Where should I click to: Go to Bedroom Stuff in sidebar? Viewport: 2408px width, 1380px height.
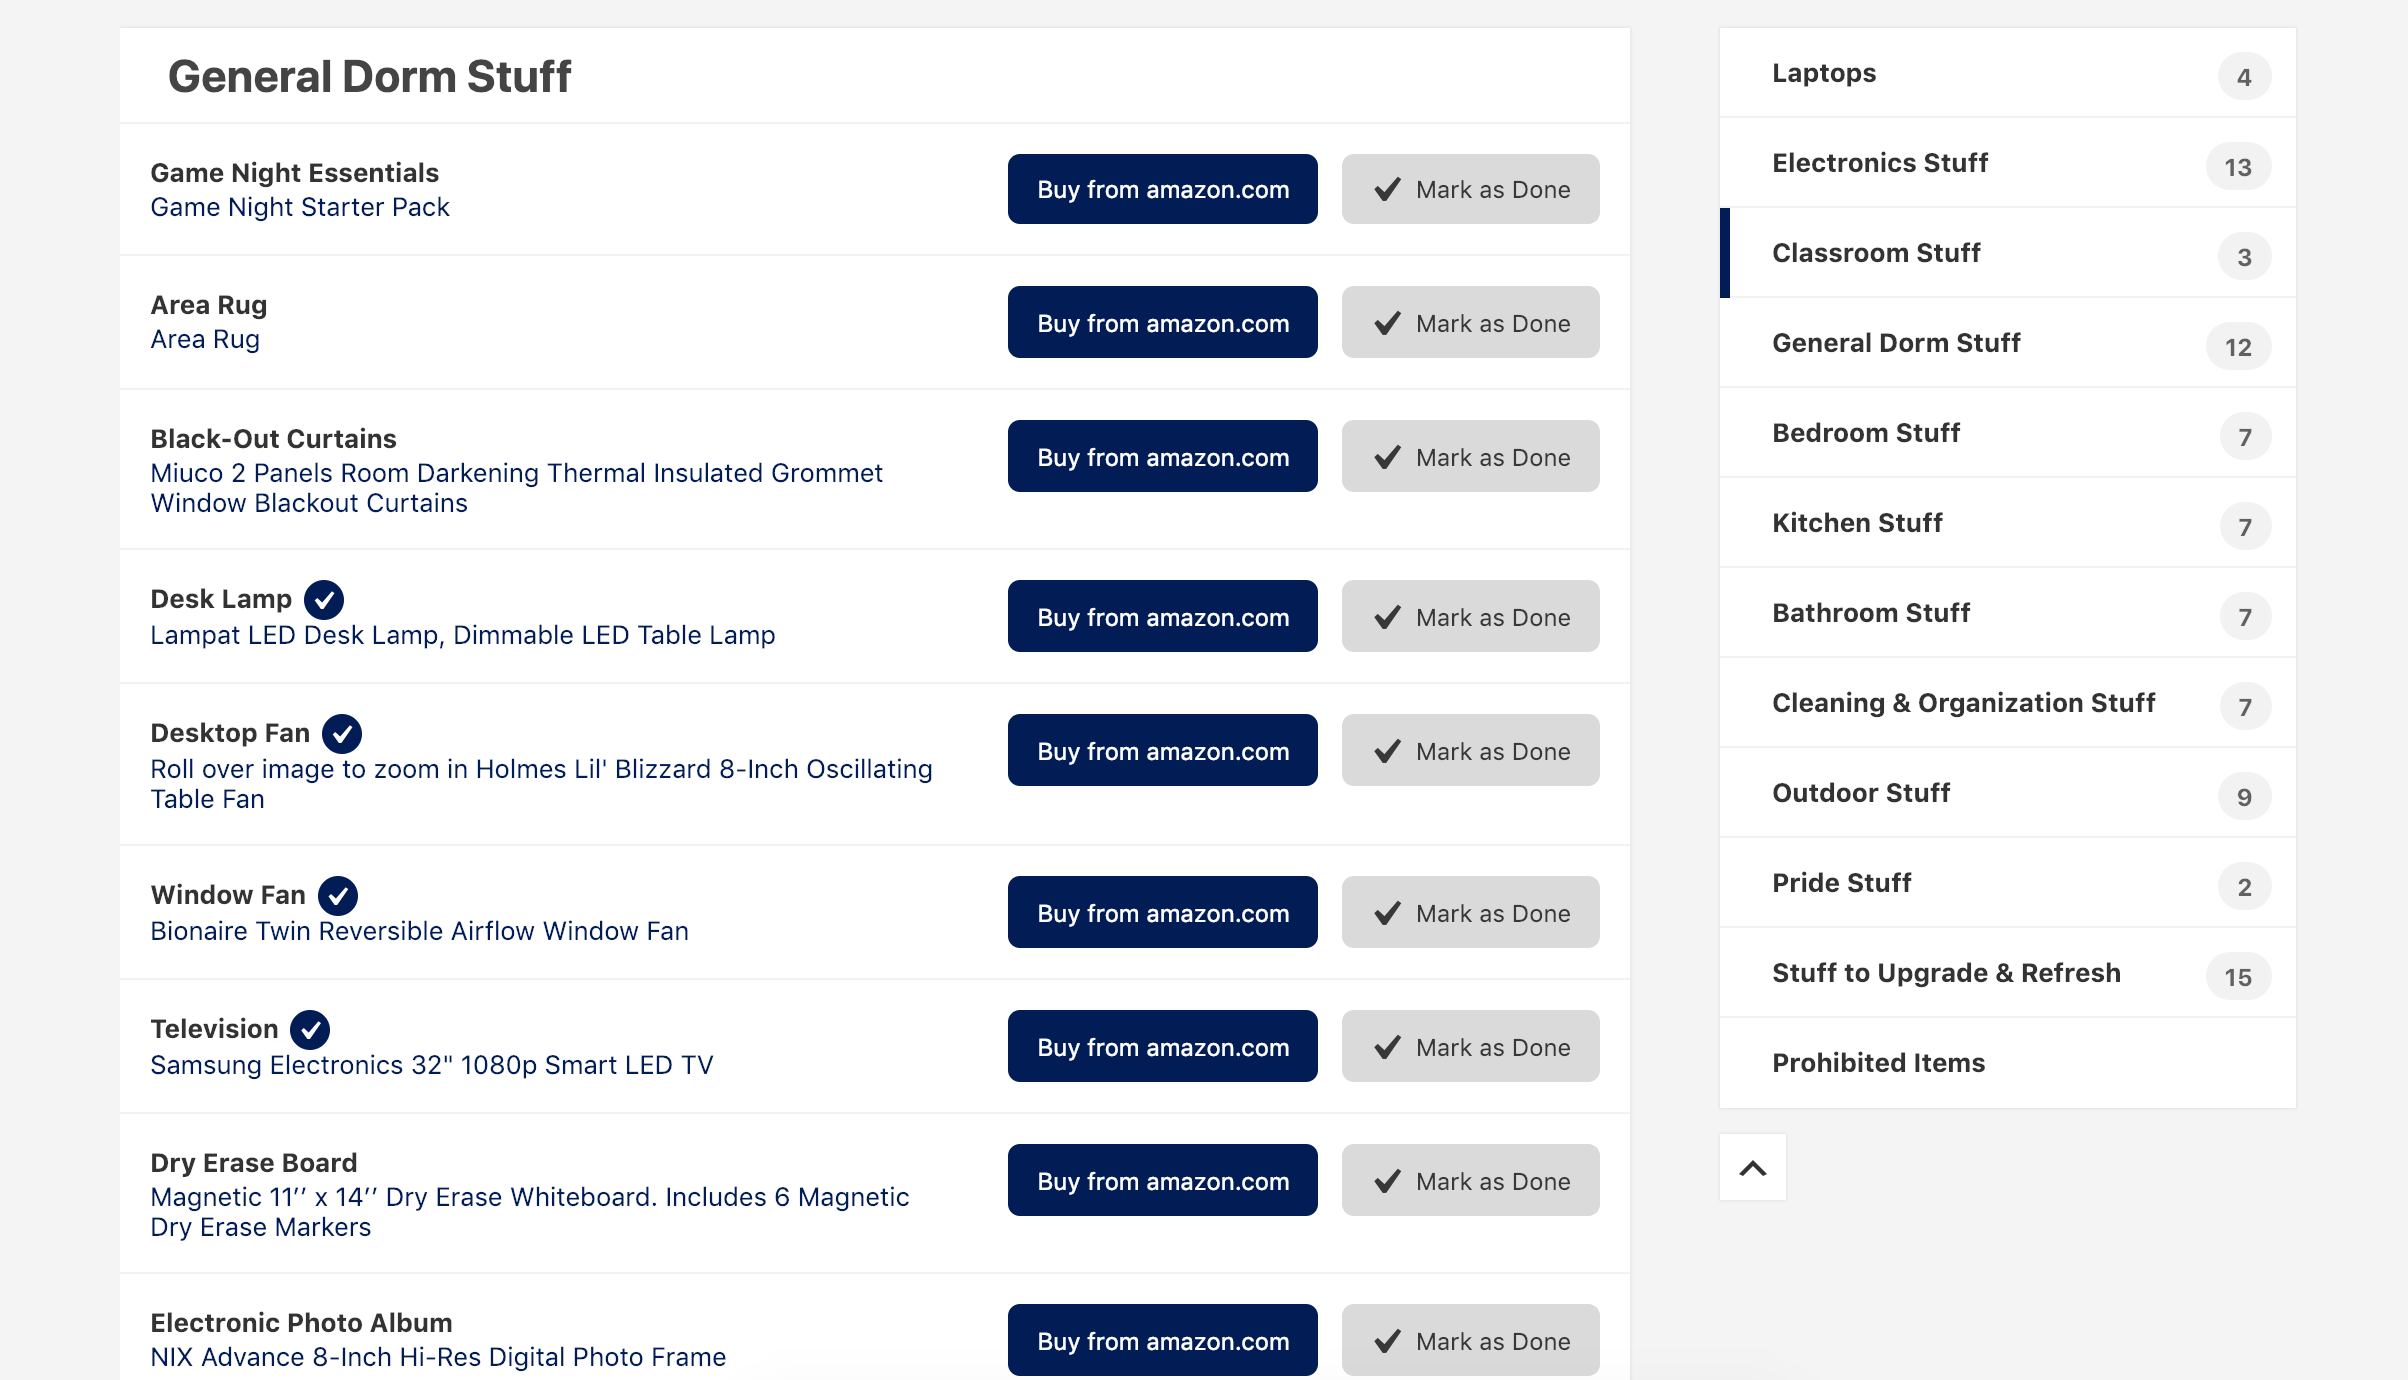[1866, 433]
